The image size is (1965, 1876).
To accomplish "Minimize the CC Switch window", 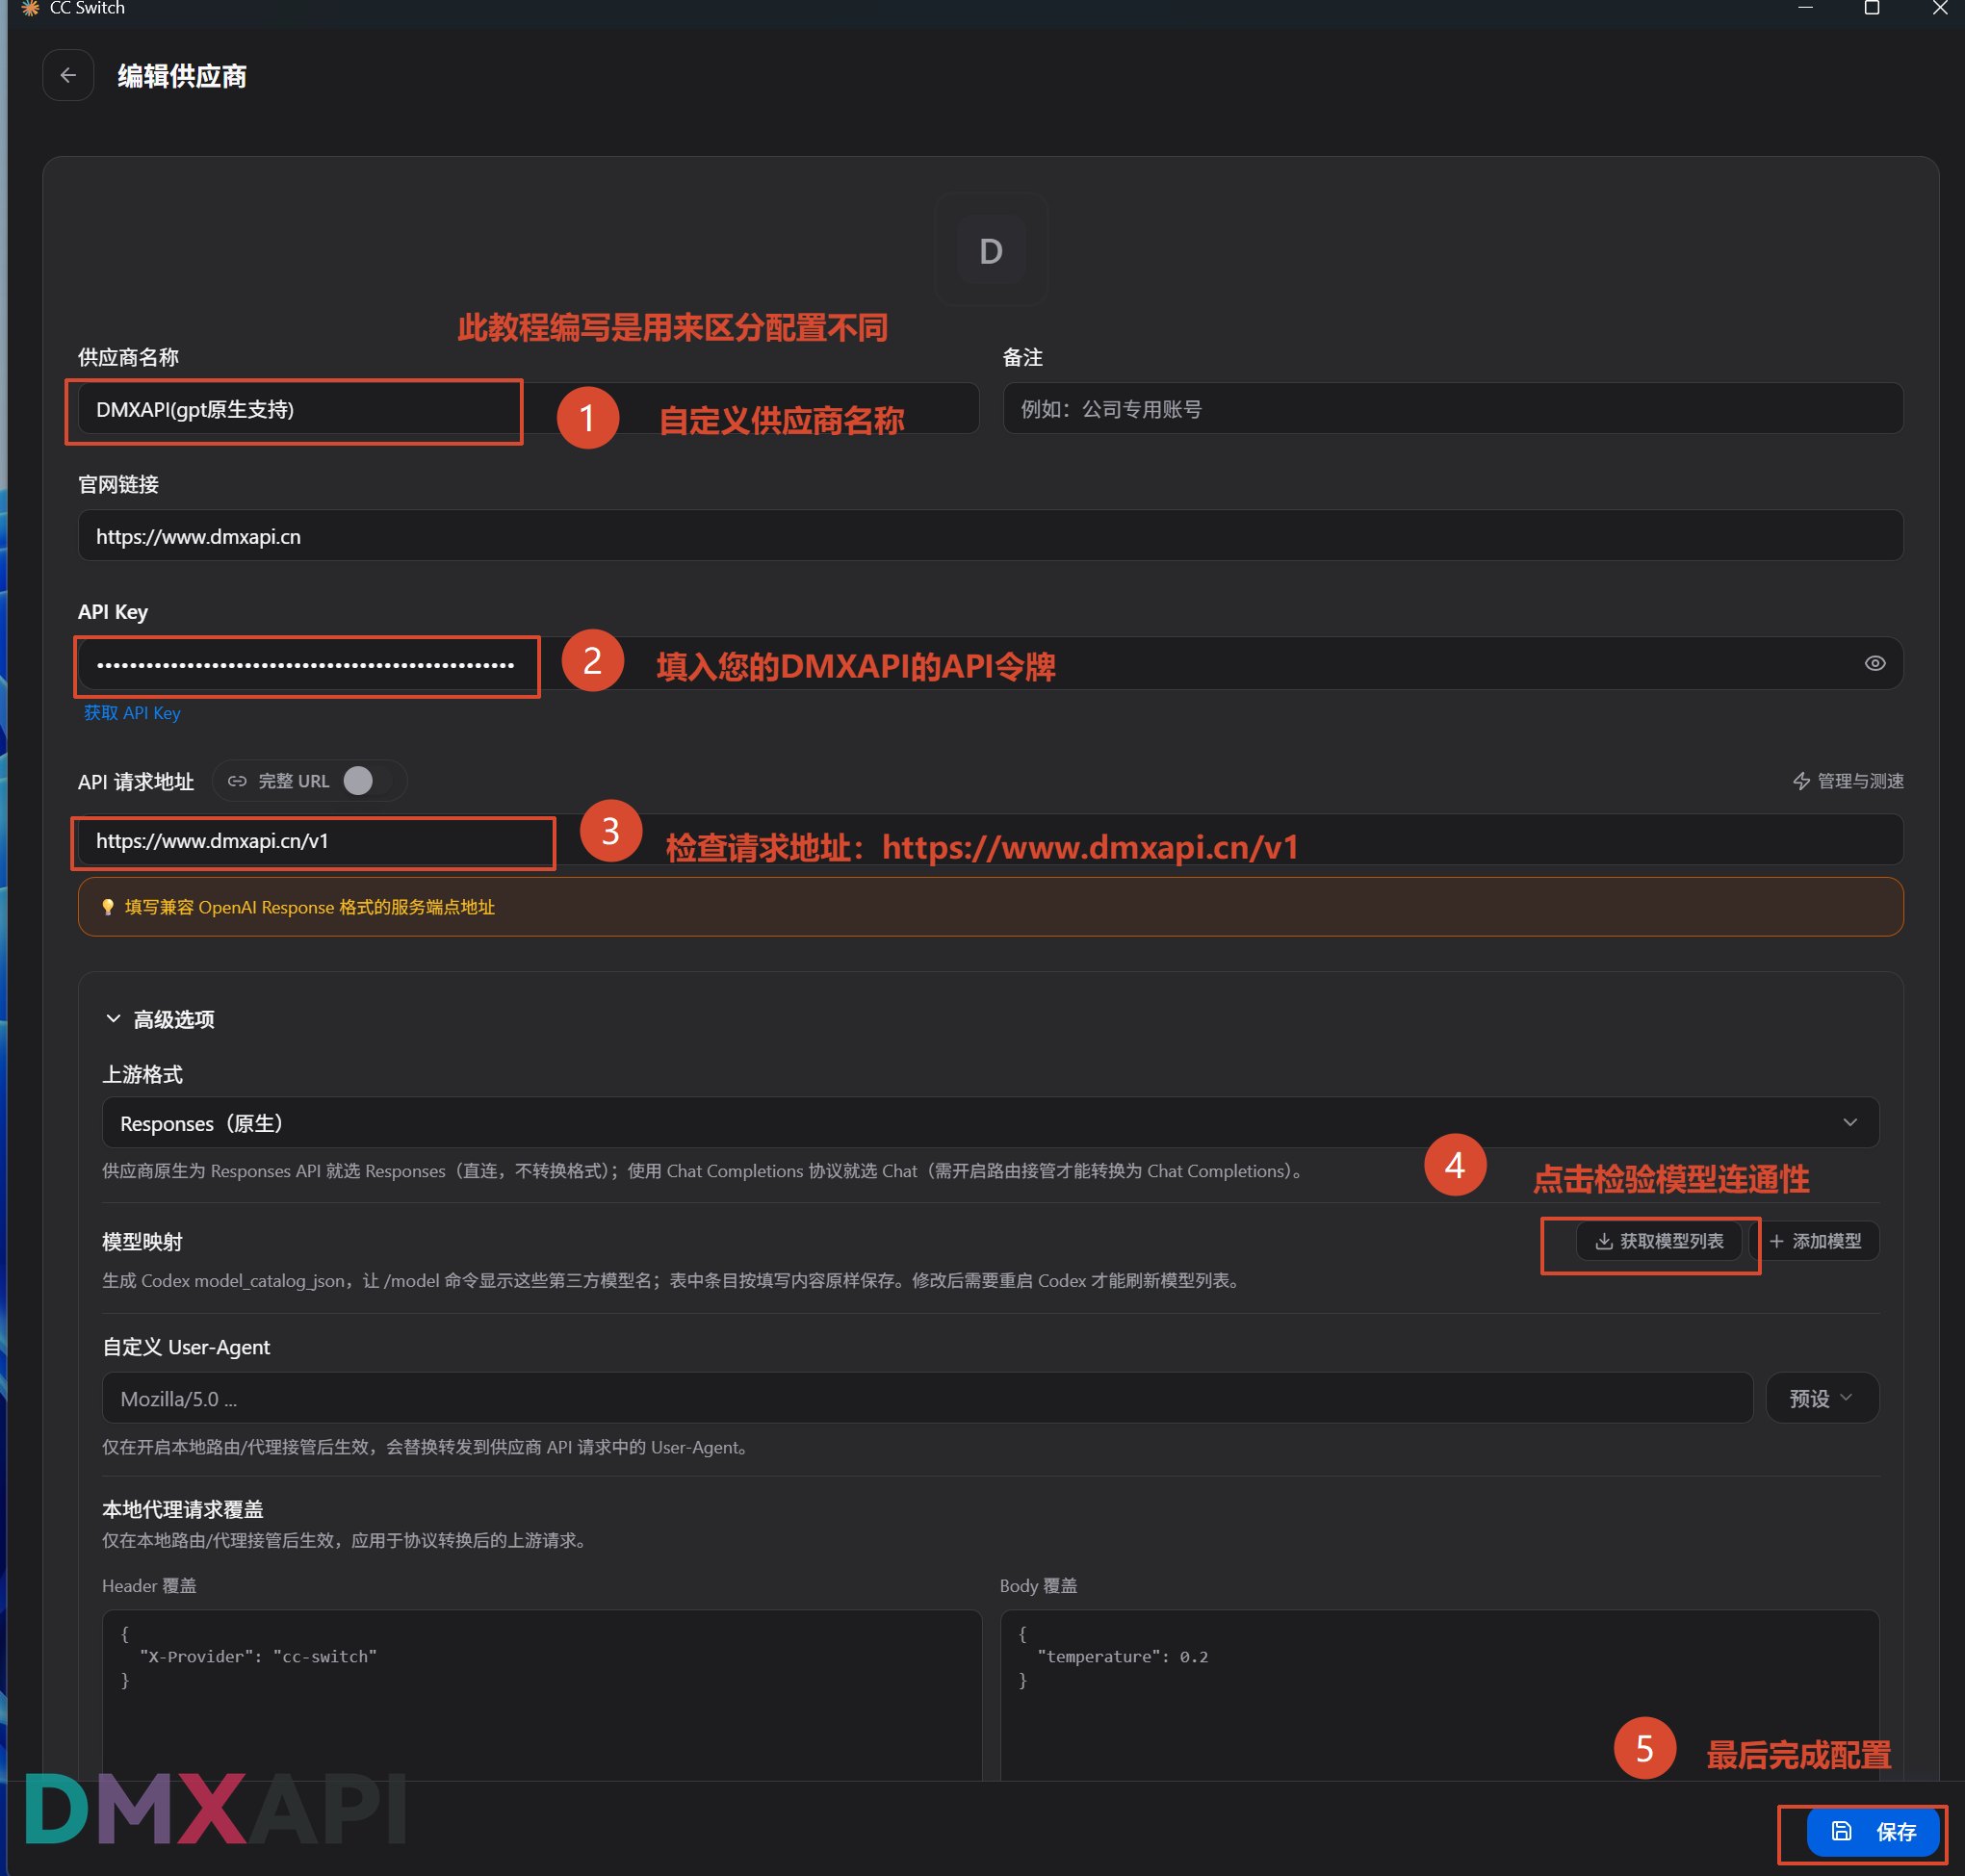I will point(1805,8).
